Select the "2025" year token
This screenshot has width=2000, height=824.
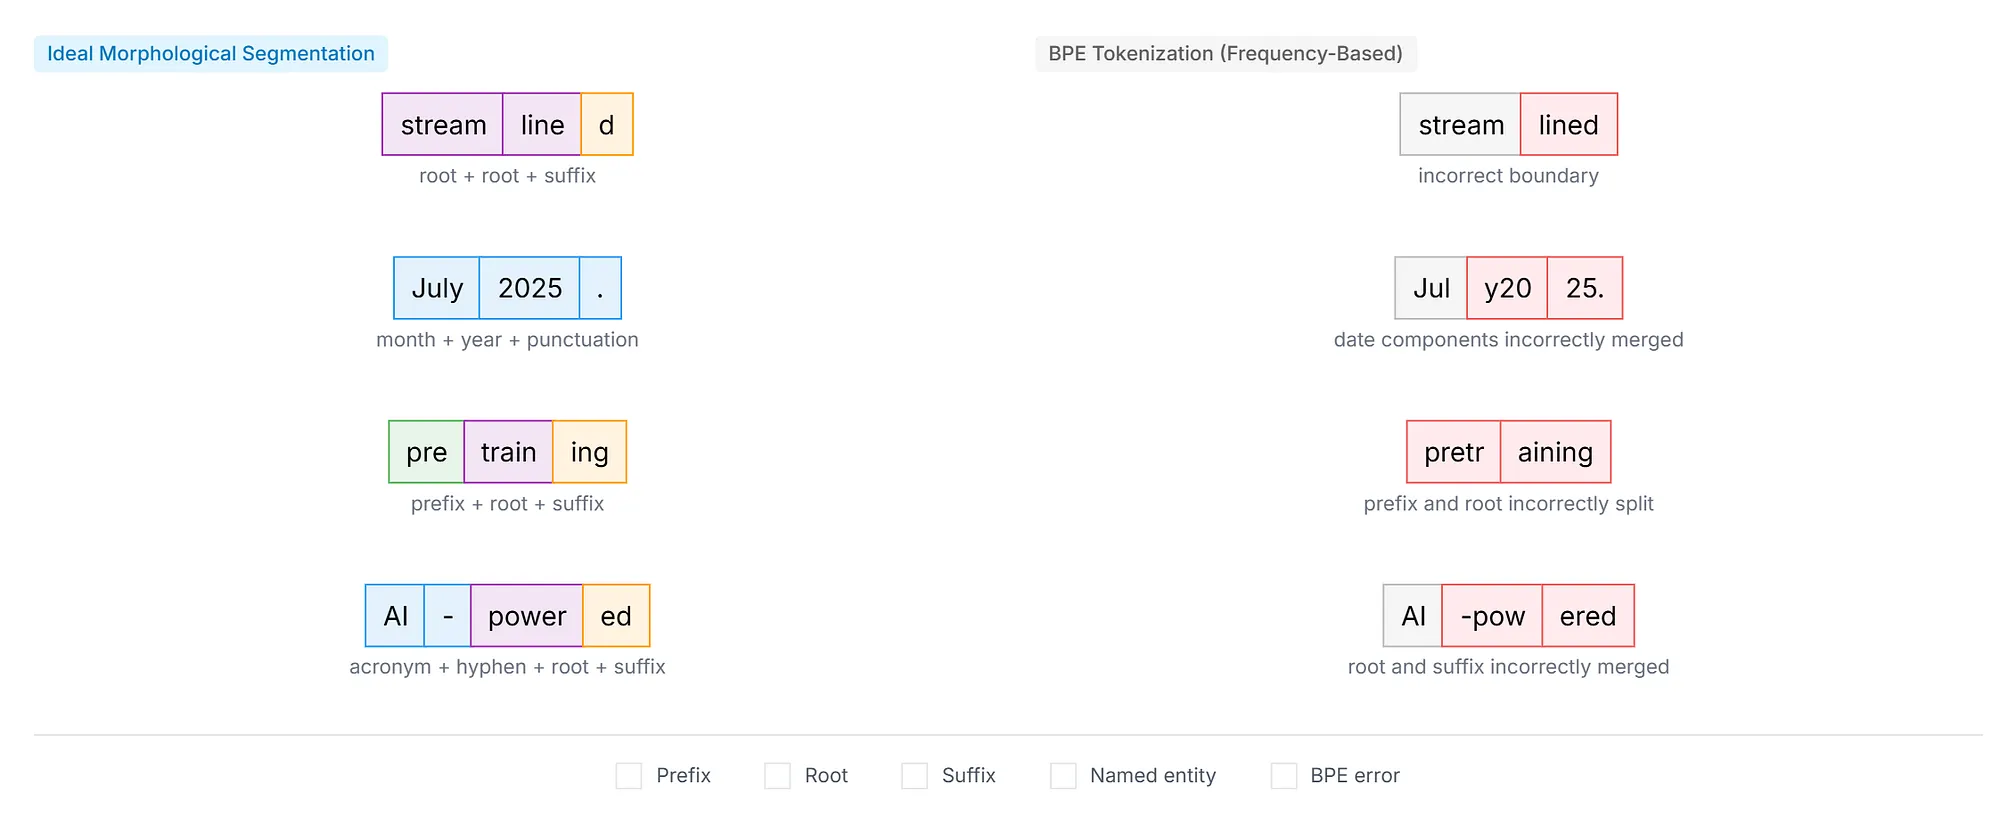coord(530,289)
